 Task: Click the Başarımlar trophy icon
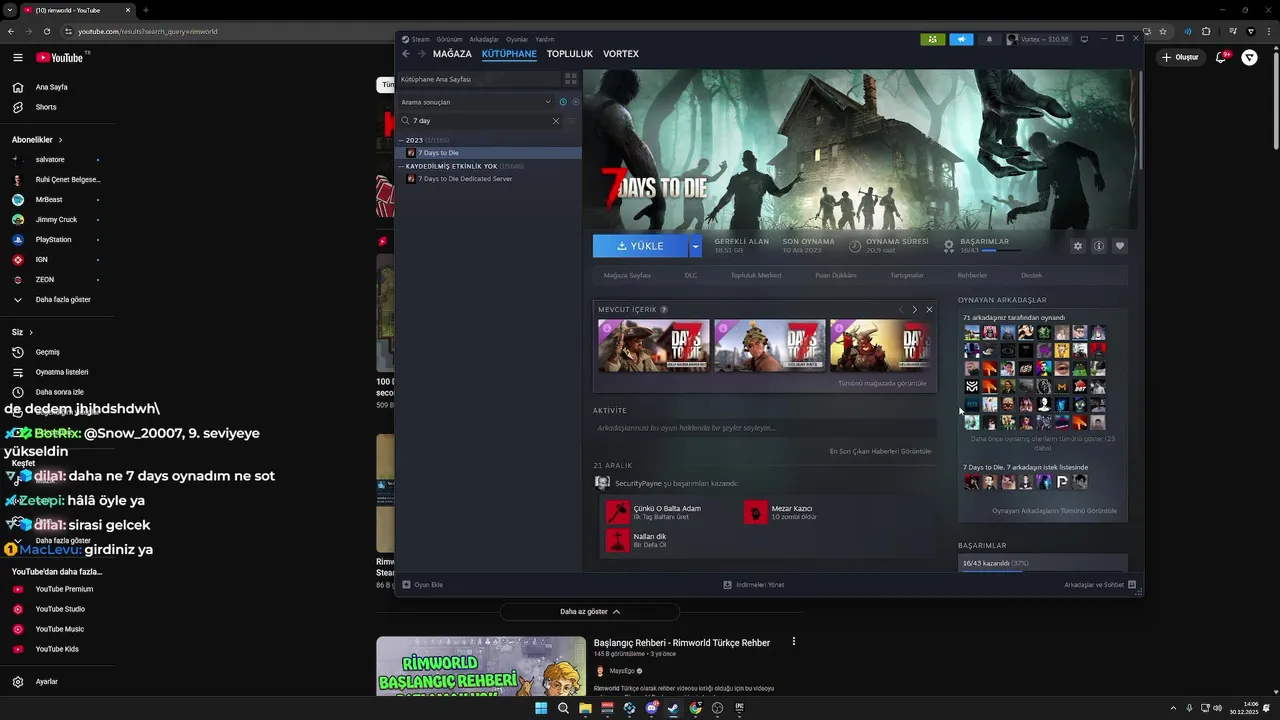[x=949, y=246]
